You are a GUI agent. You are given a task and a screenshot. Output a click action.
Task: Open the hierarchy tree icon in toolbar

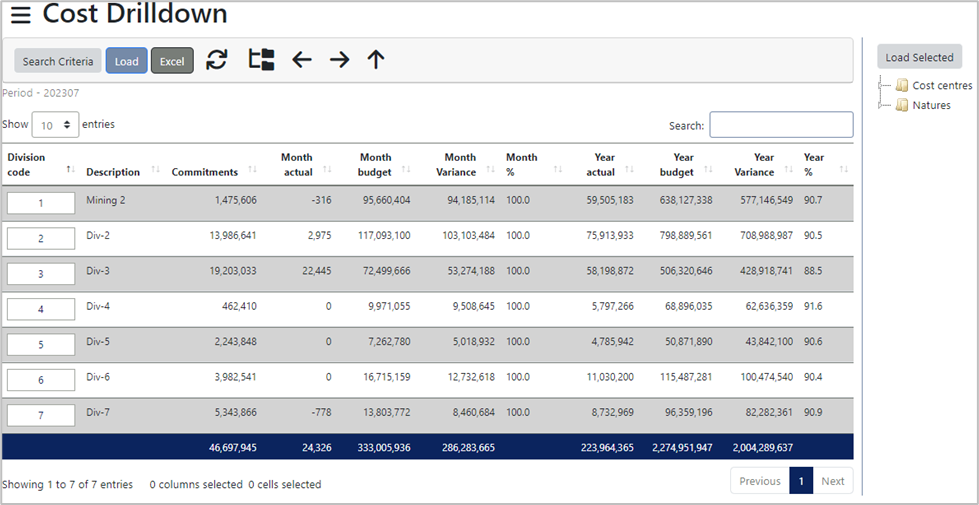tap(262, 60)
